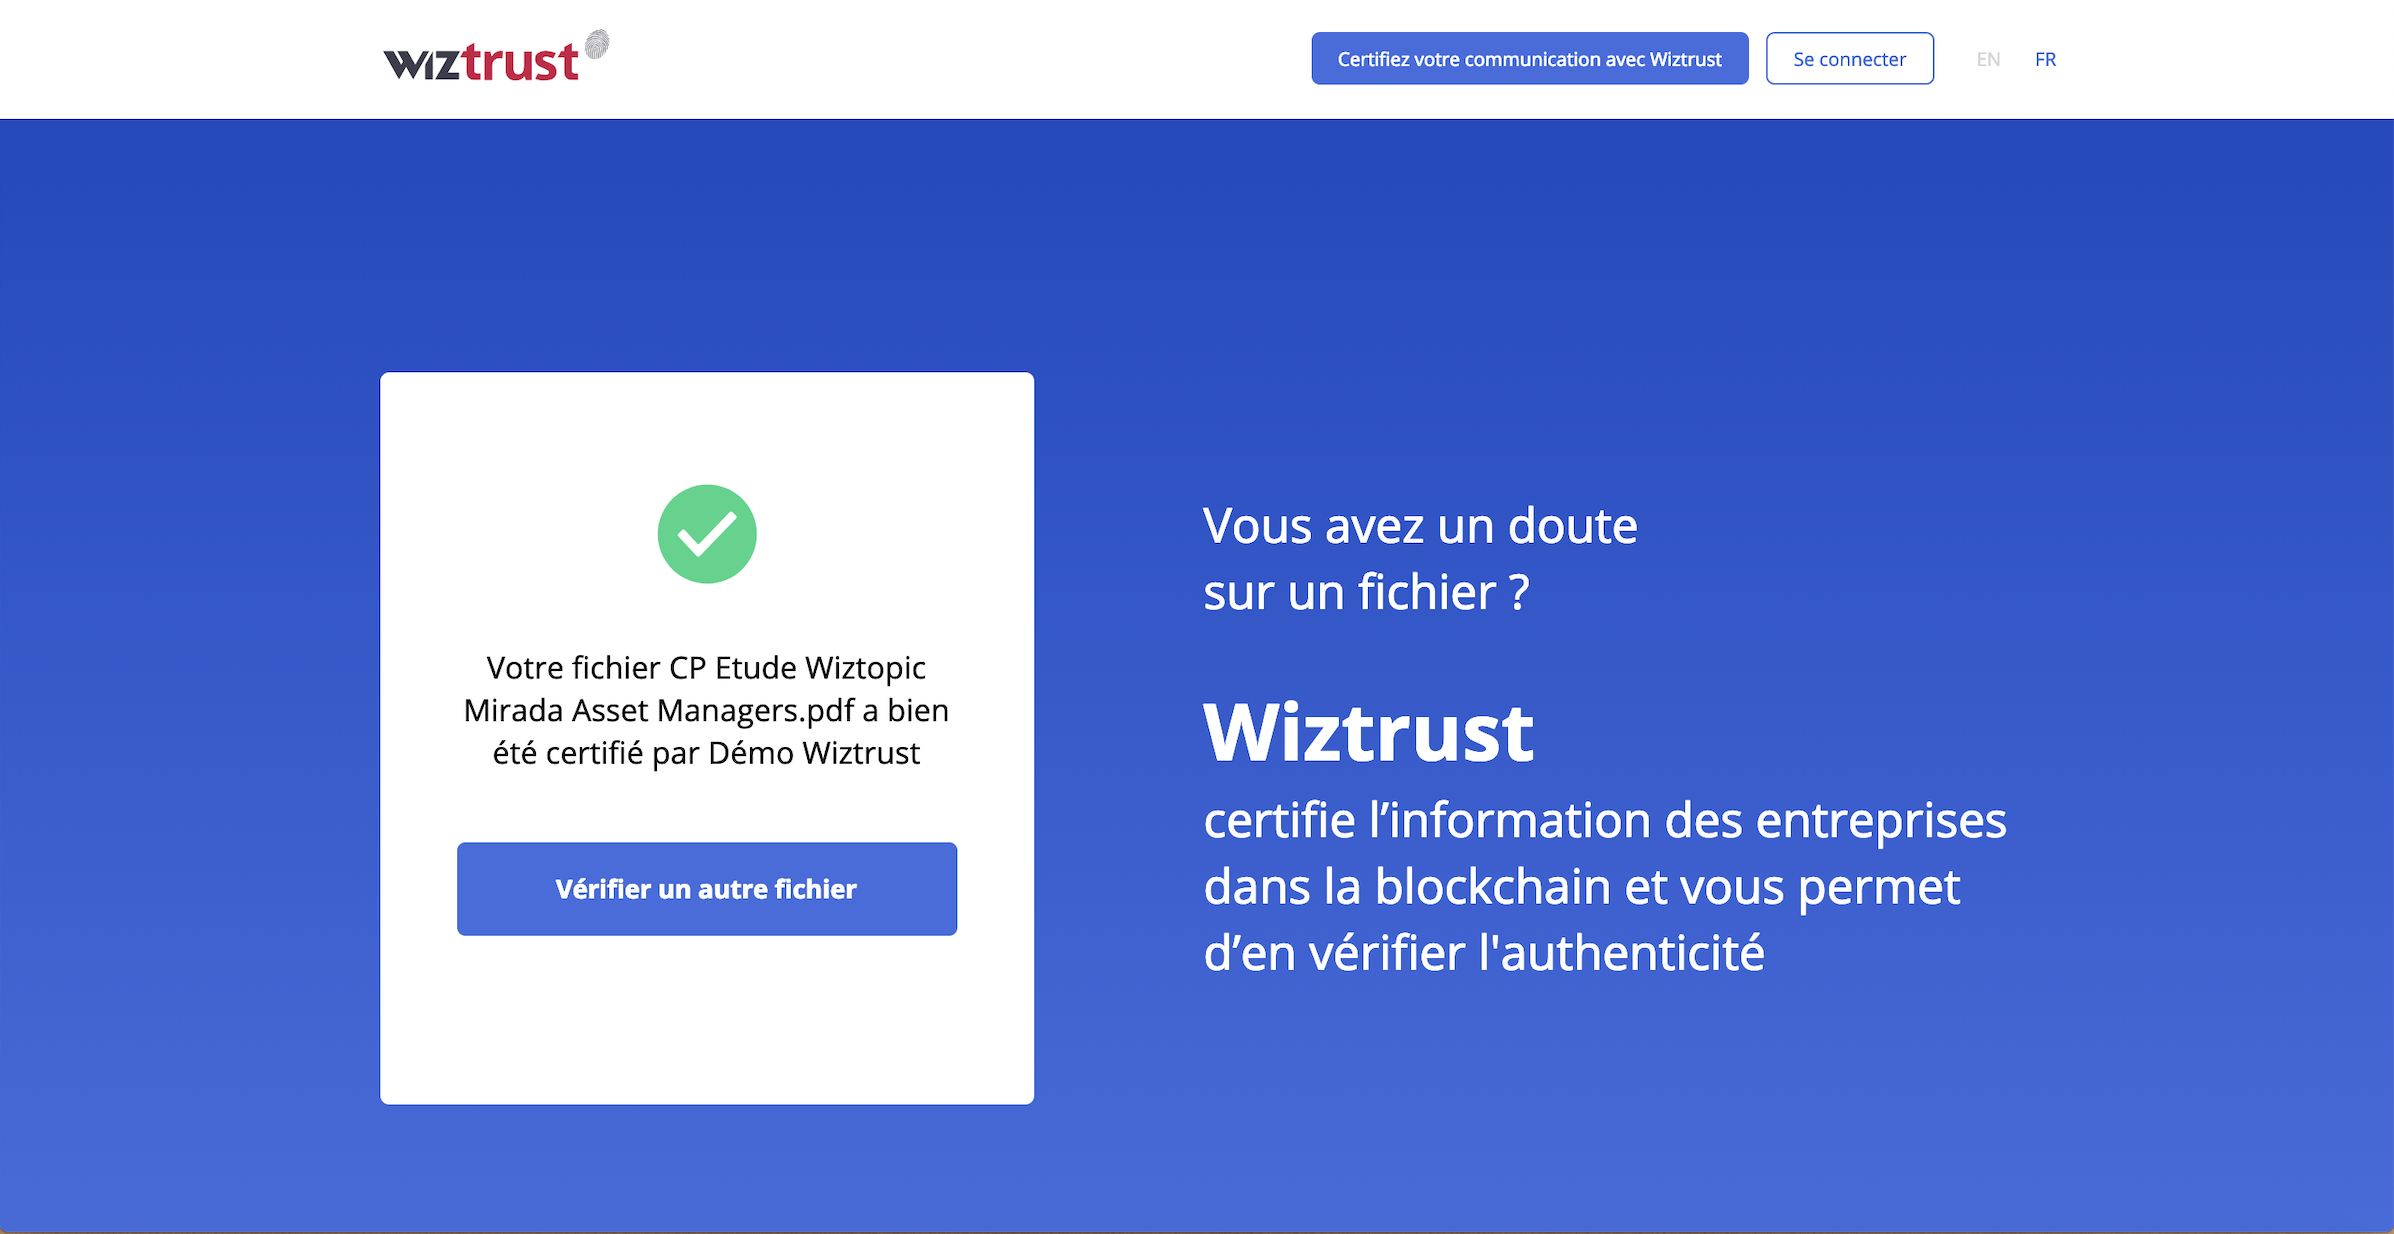The width and height of the screenshot is (2394, 1234).
Task: Switch language to EN
Action: click(1988, 59)
